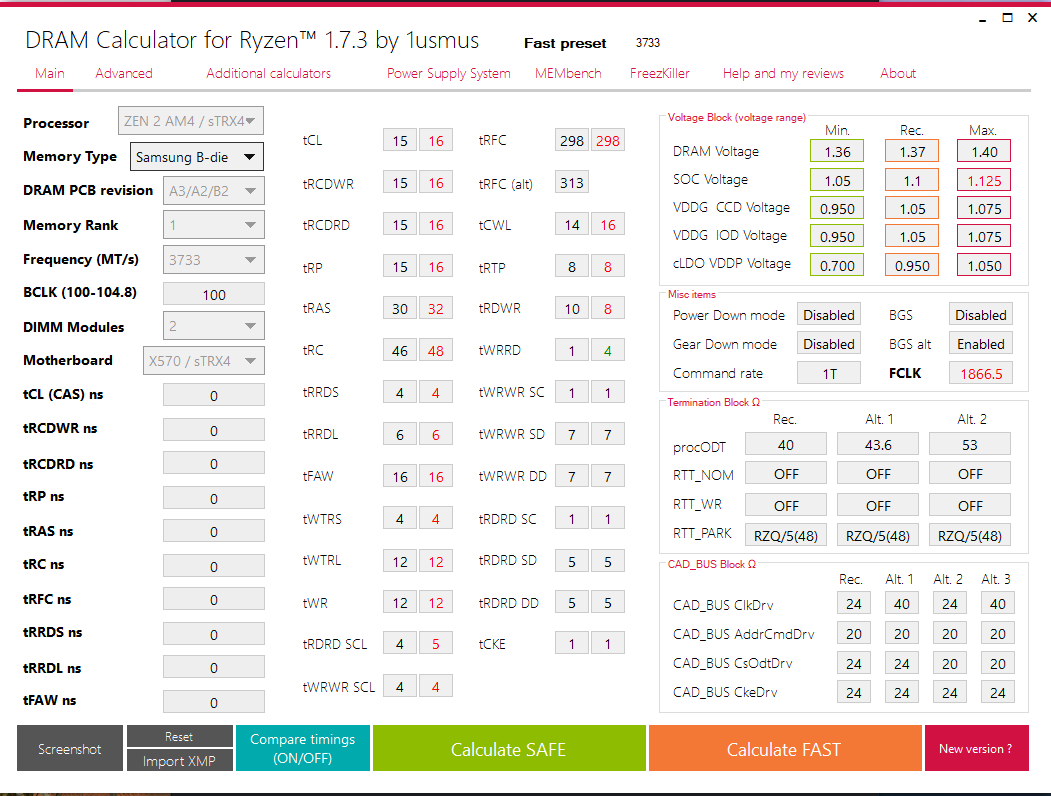The image size is (1051, 796).
Task: Expand the Frequency (MT/s) dropdown
Action: (x=214, y=260)
